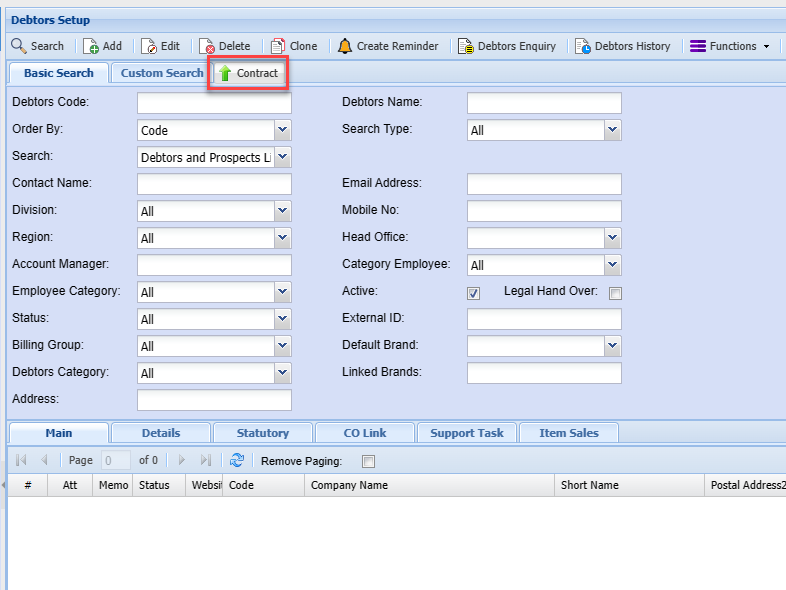This screenshot has width=786, height=590.
Task: Open the Support Task tab
Action: pyautogui.click(x=467, y=433)
